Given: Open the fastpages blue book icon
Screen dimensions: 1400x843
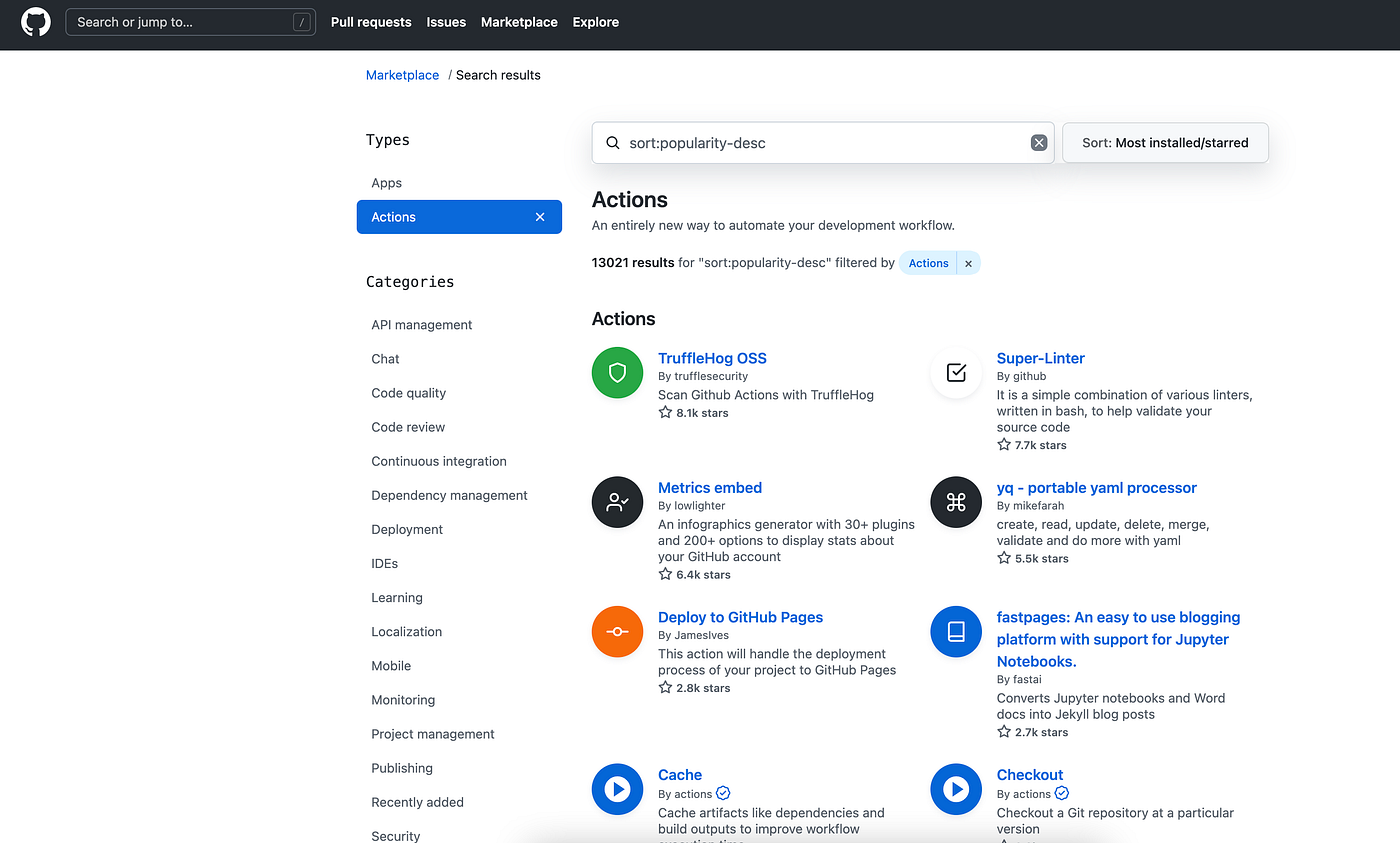Looking at the screenshot, I should (x=956, y=632).
